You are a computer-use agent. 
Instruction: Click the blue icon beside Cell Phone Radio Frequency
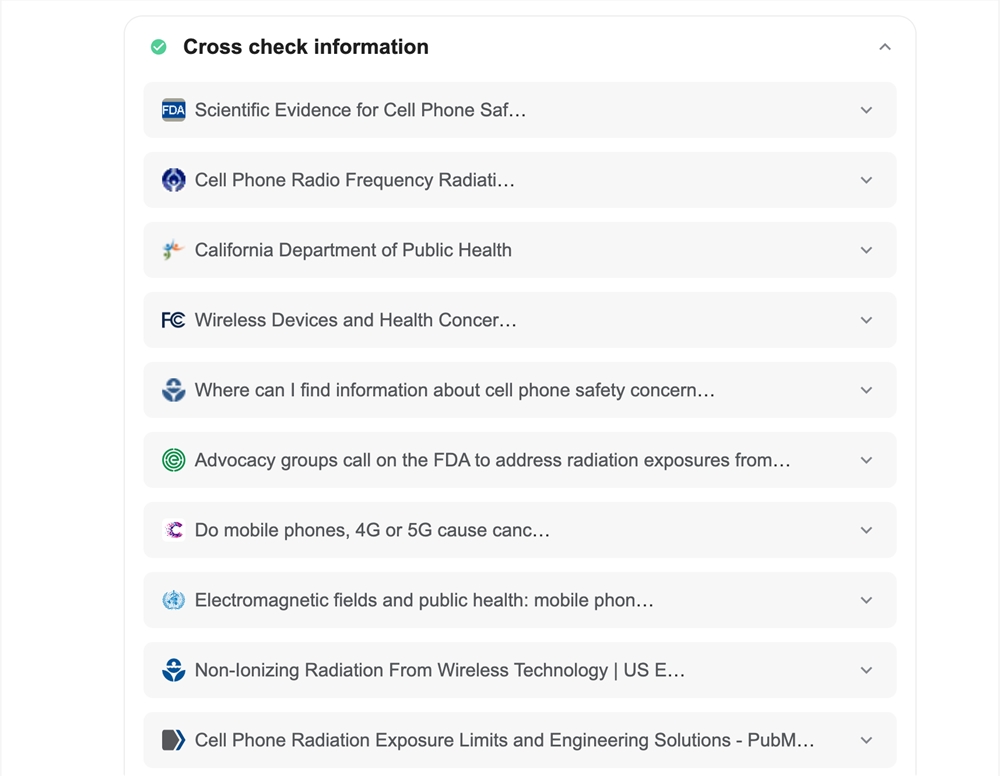click(x=173, y=180)
